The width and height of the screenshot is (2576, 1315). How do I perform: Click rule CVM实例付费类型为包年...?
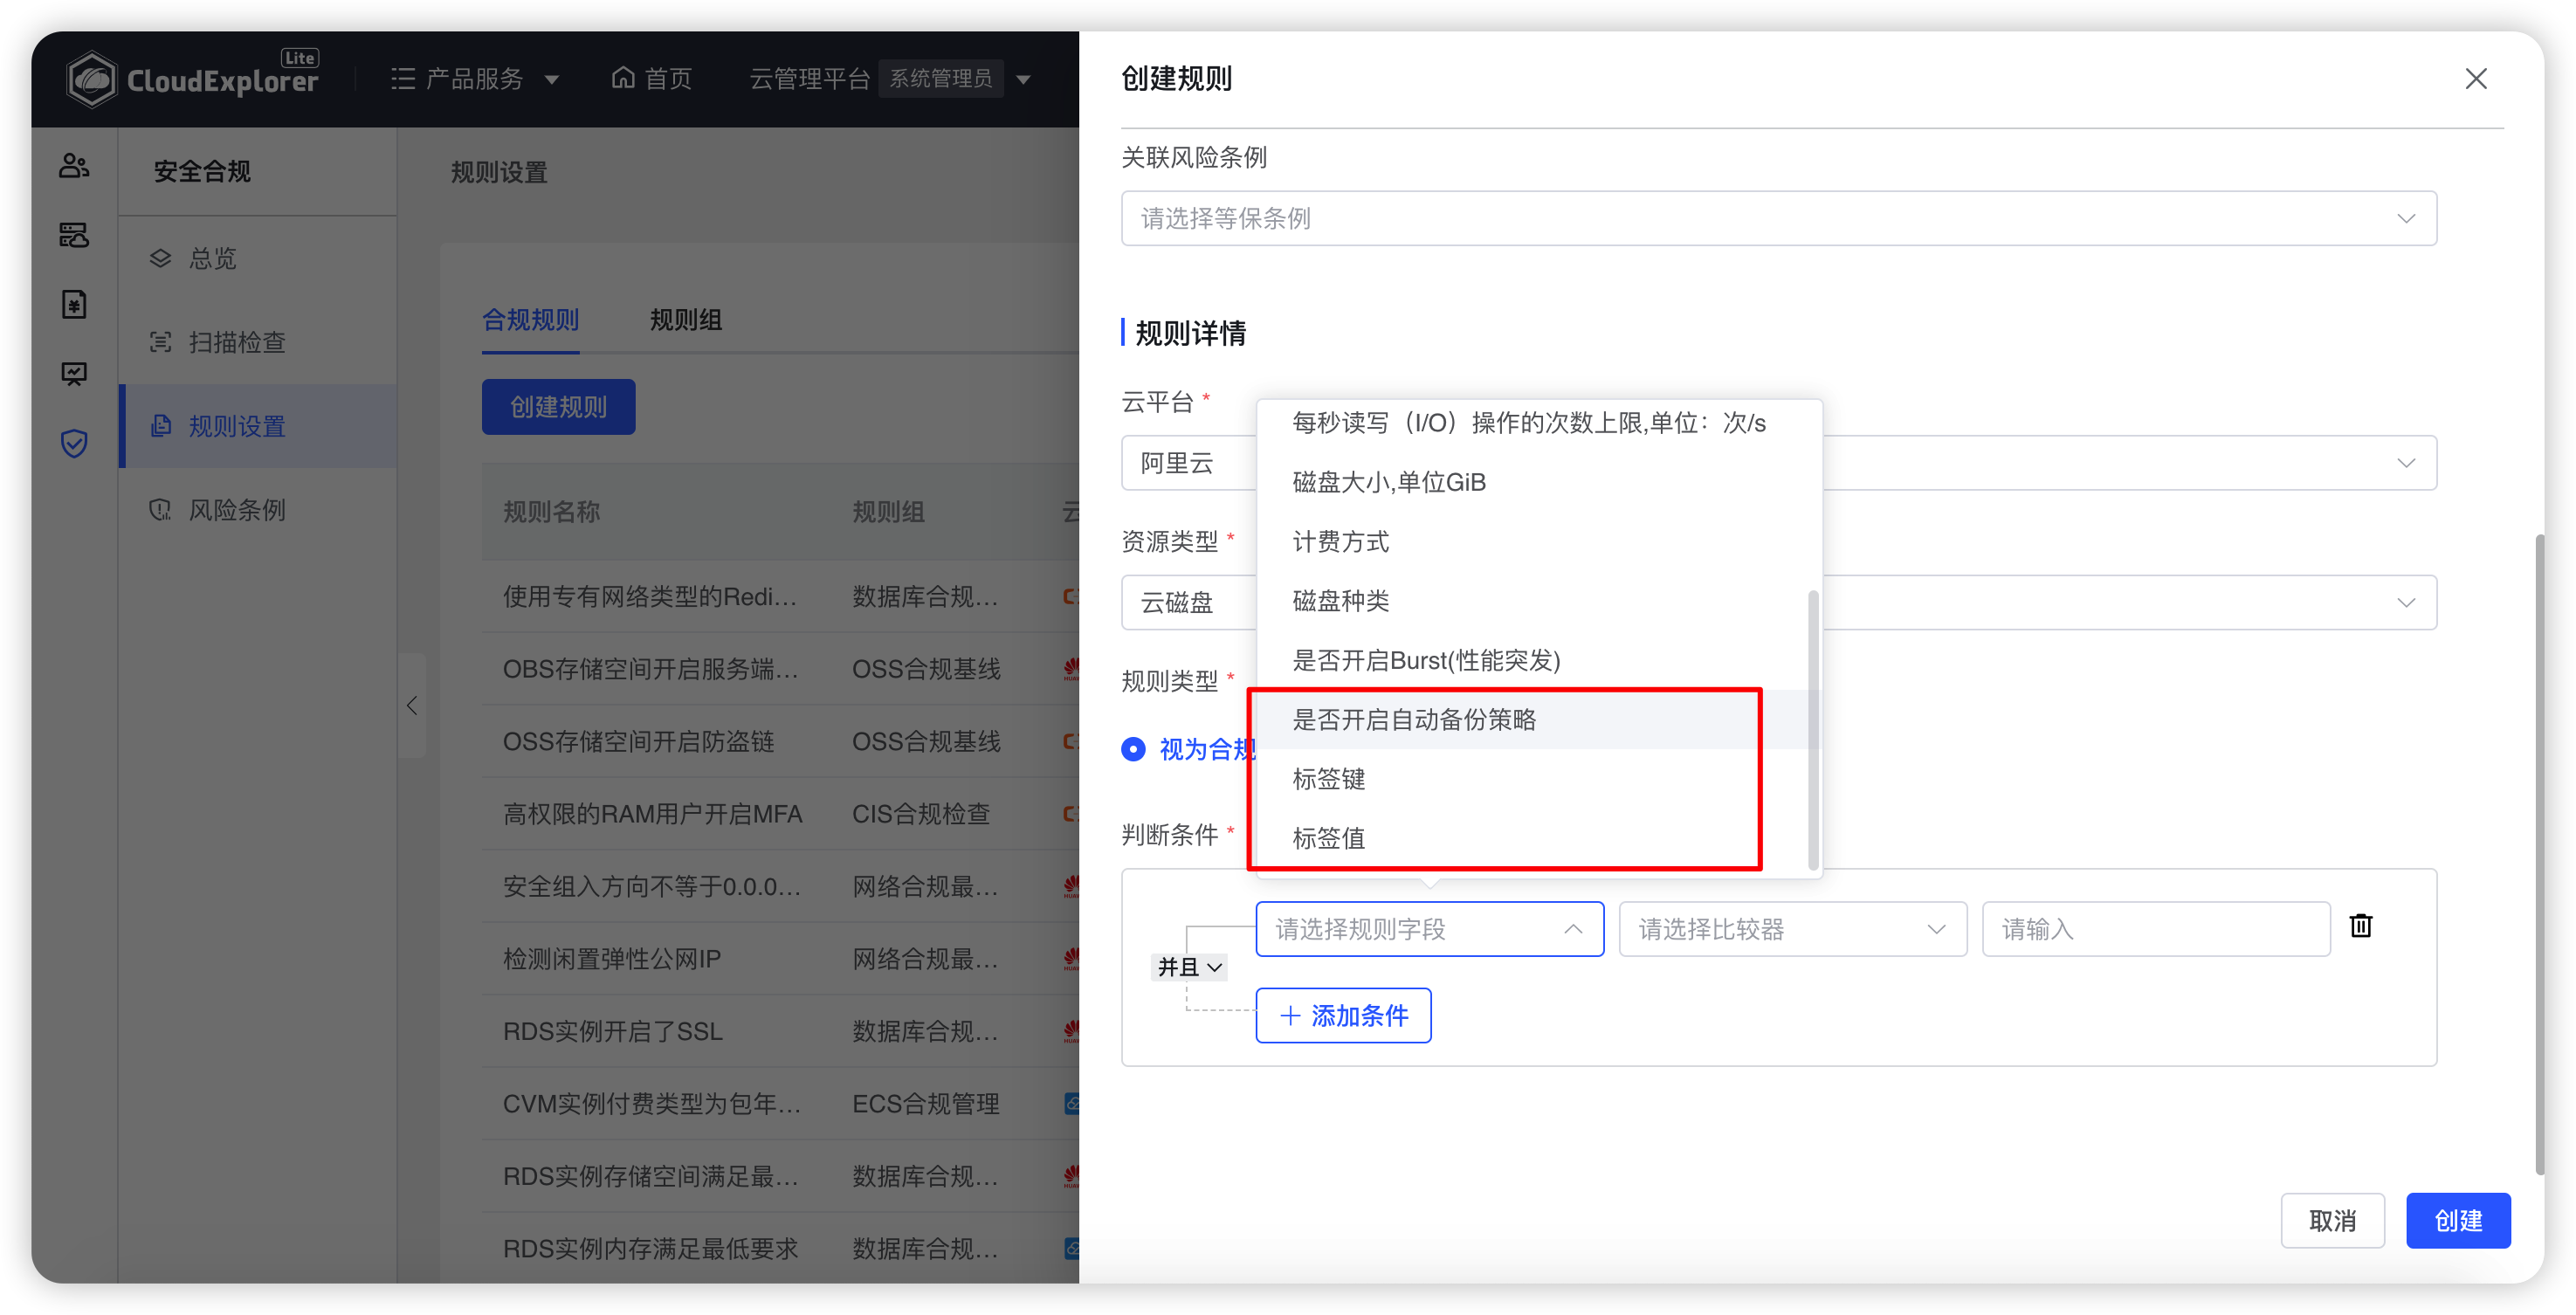[651, 1104]
